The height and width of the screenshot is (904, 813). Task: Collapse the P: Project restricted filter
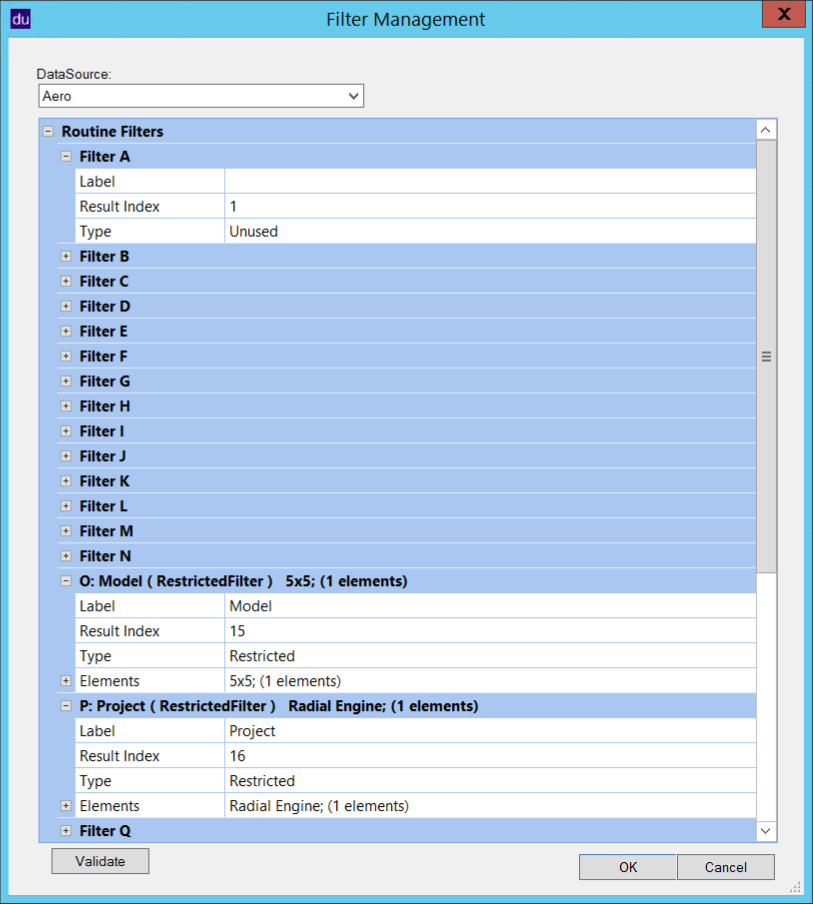(x=66, y=707)
